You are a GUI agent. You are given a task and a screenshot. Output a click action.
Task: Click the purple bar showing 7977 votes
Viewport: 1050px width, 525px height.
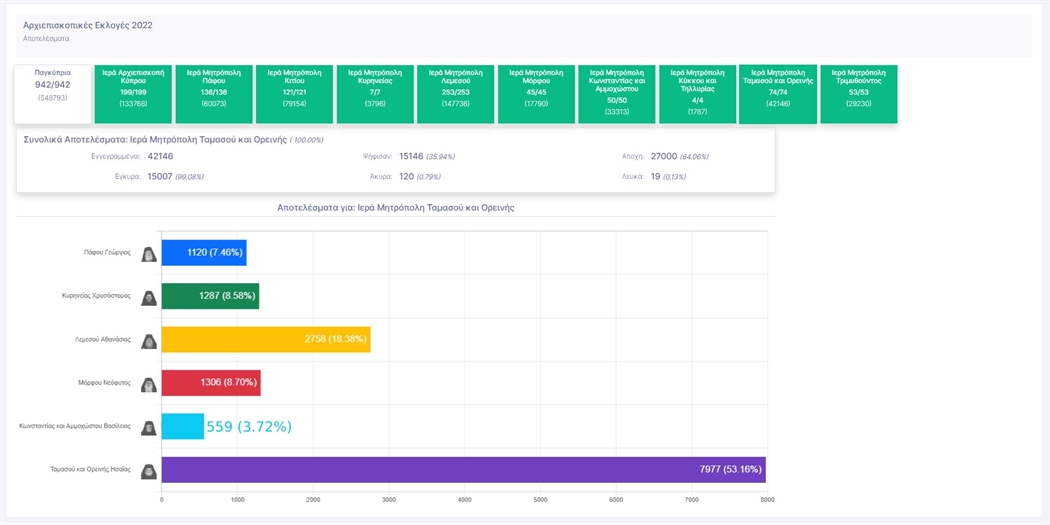point(463,470)
